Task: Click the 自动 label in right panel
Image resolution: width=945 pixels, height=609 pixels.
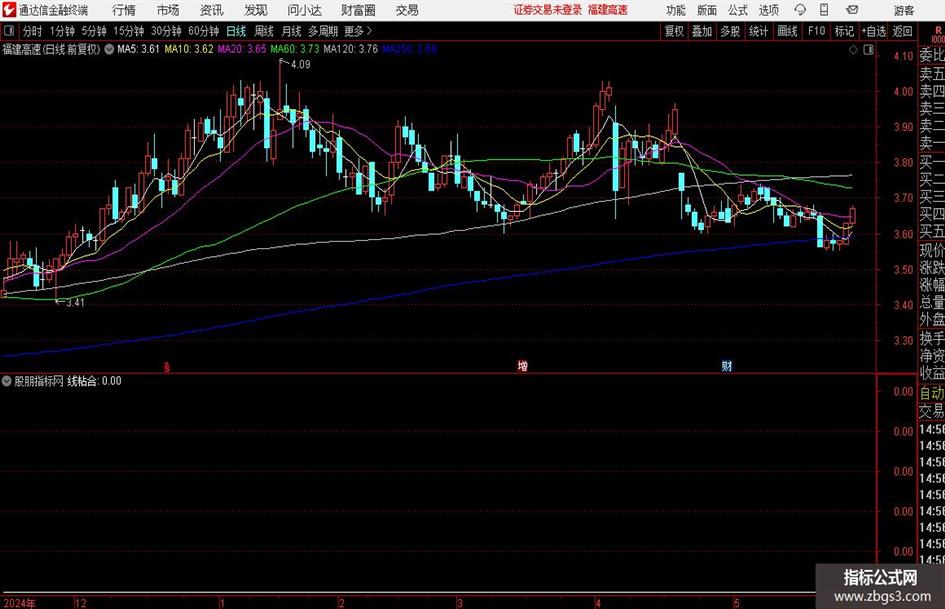Action: pos(932,393)
